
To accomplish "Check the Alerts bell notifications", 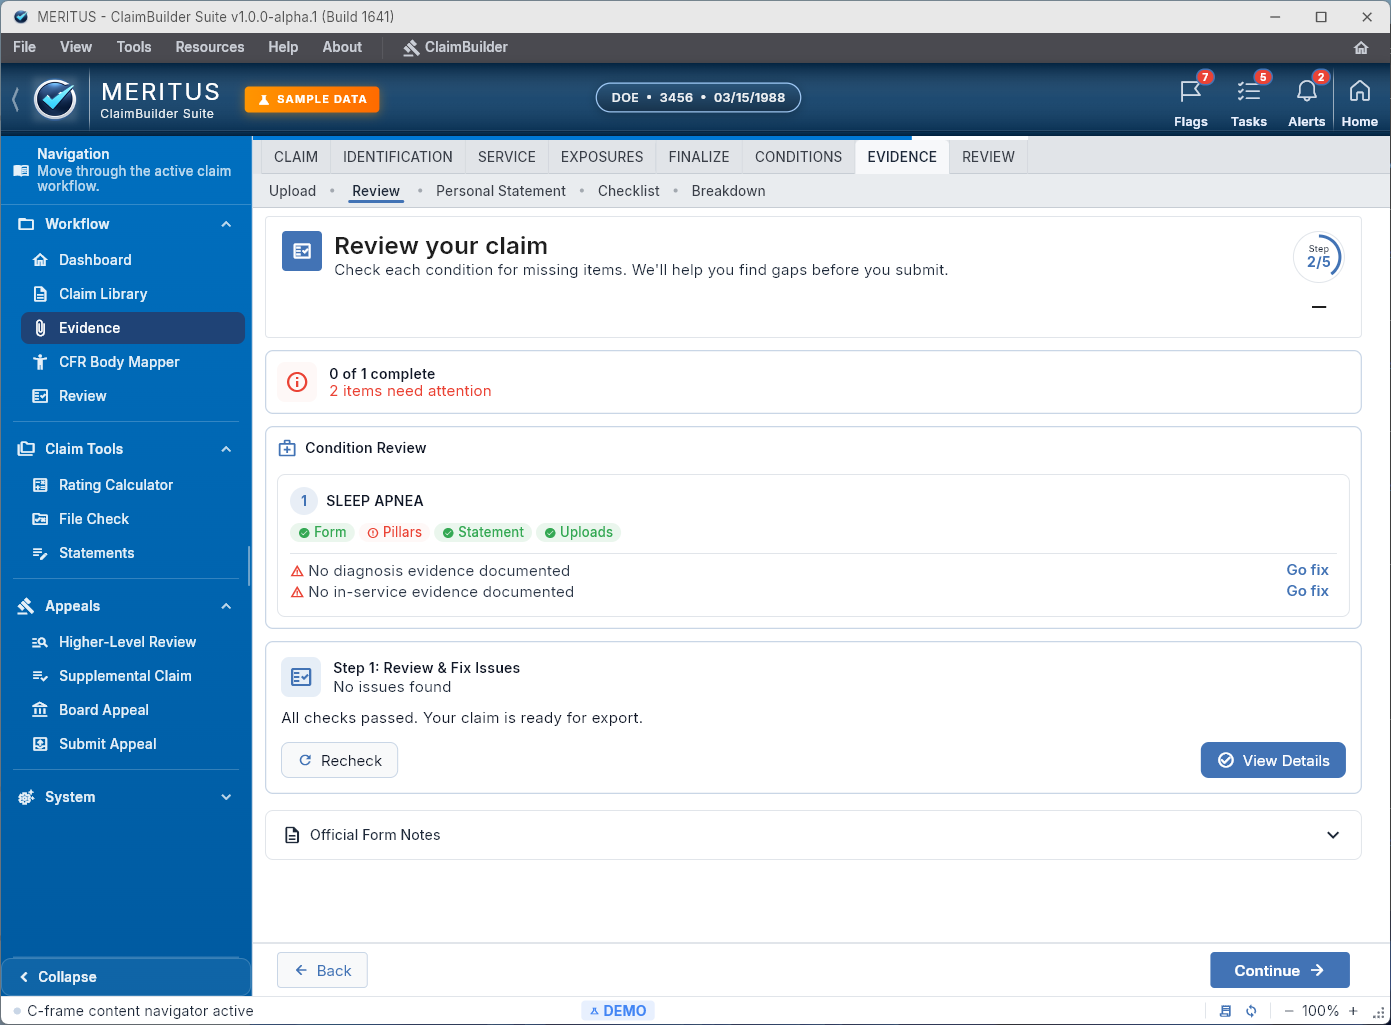I will (x=1307, y=99).
